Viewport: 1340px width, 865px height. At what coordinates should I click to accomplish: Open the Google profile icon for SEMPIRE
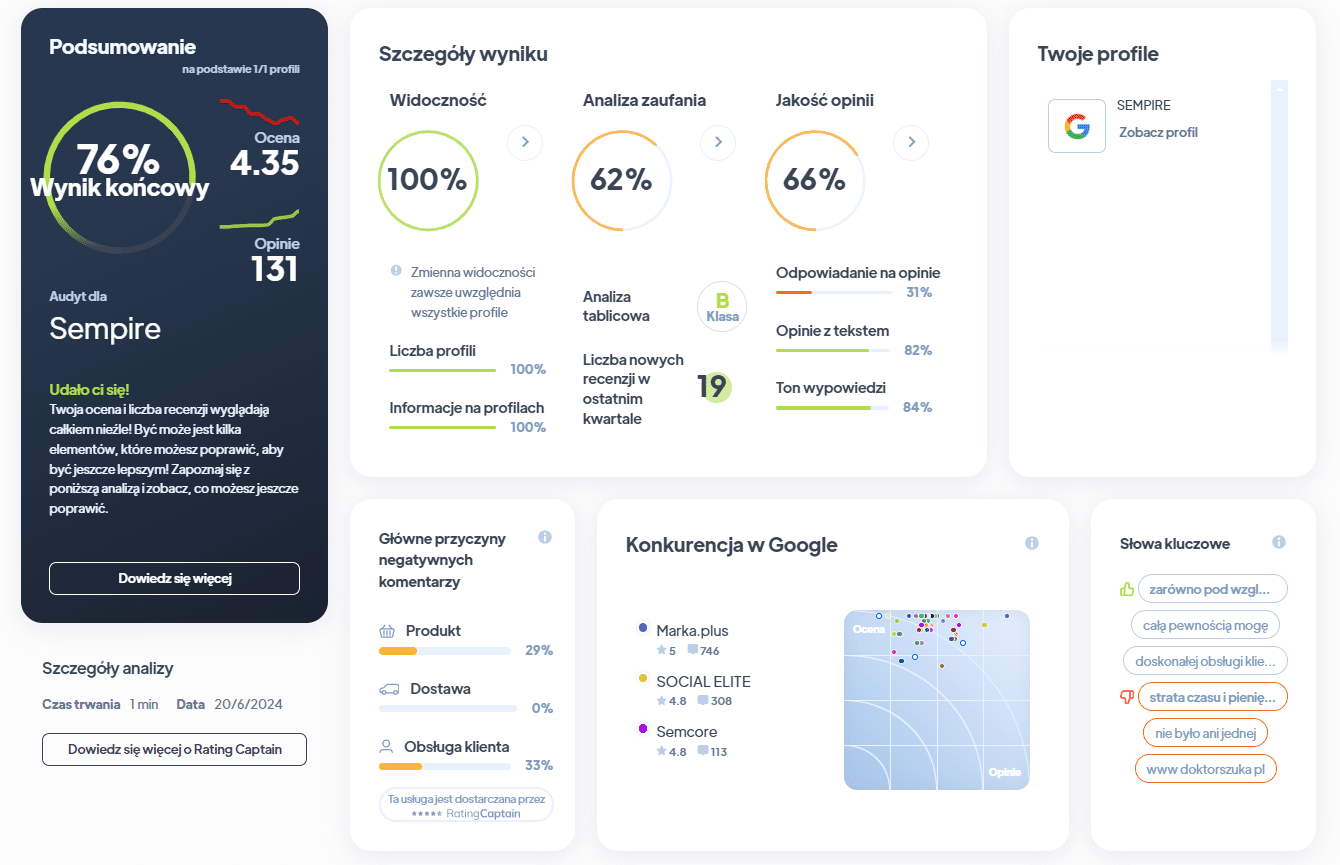(1077, 126)
